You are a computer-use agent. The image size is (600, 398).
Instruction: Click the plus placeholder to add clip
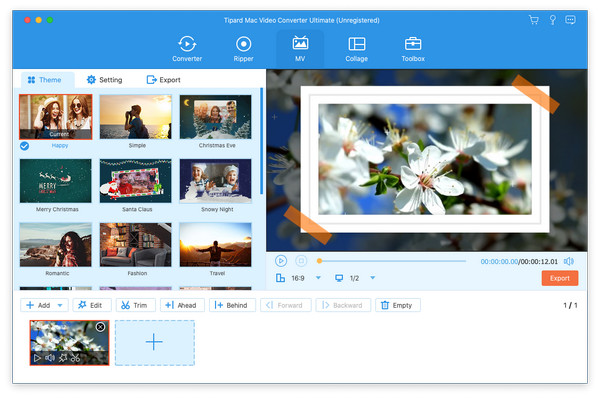(155, 343)
